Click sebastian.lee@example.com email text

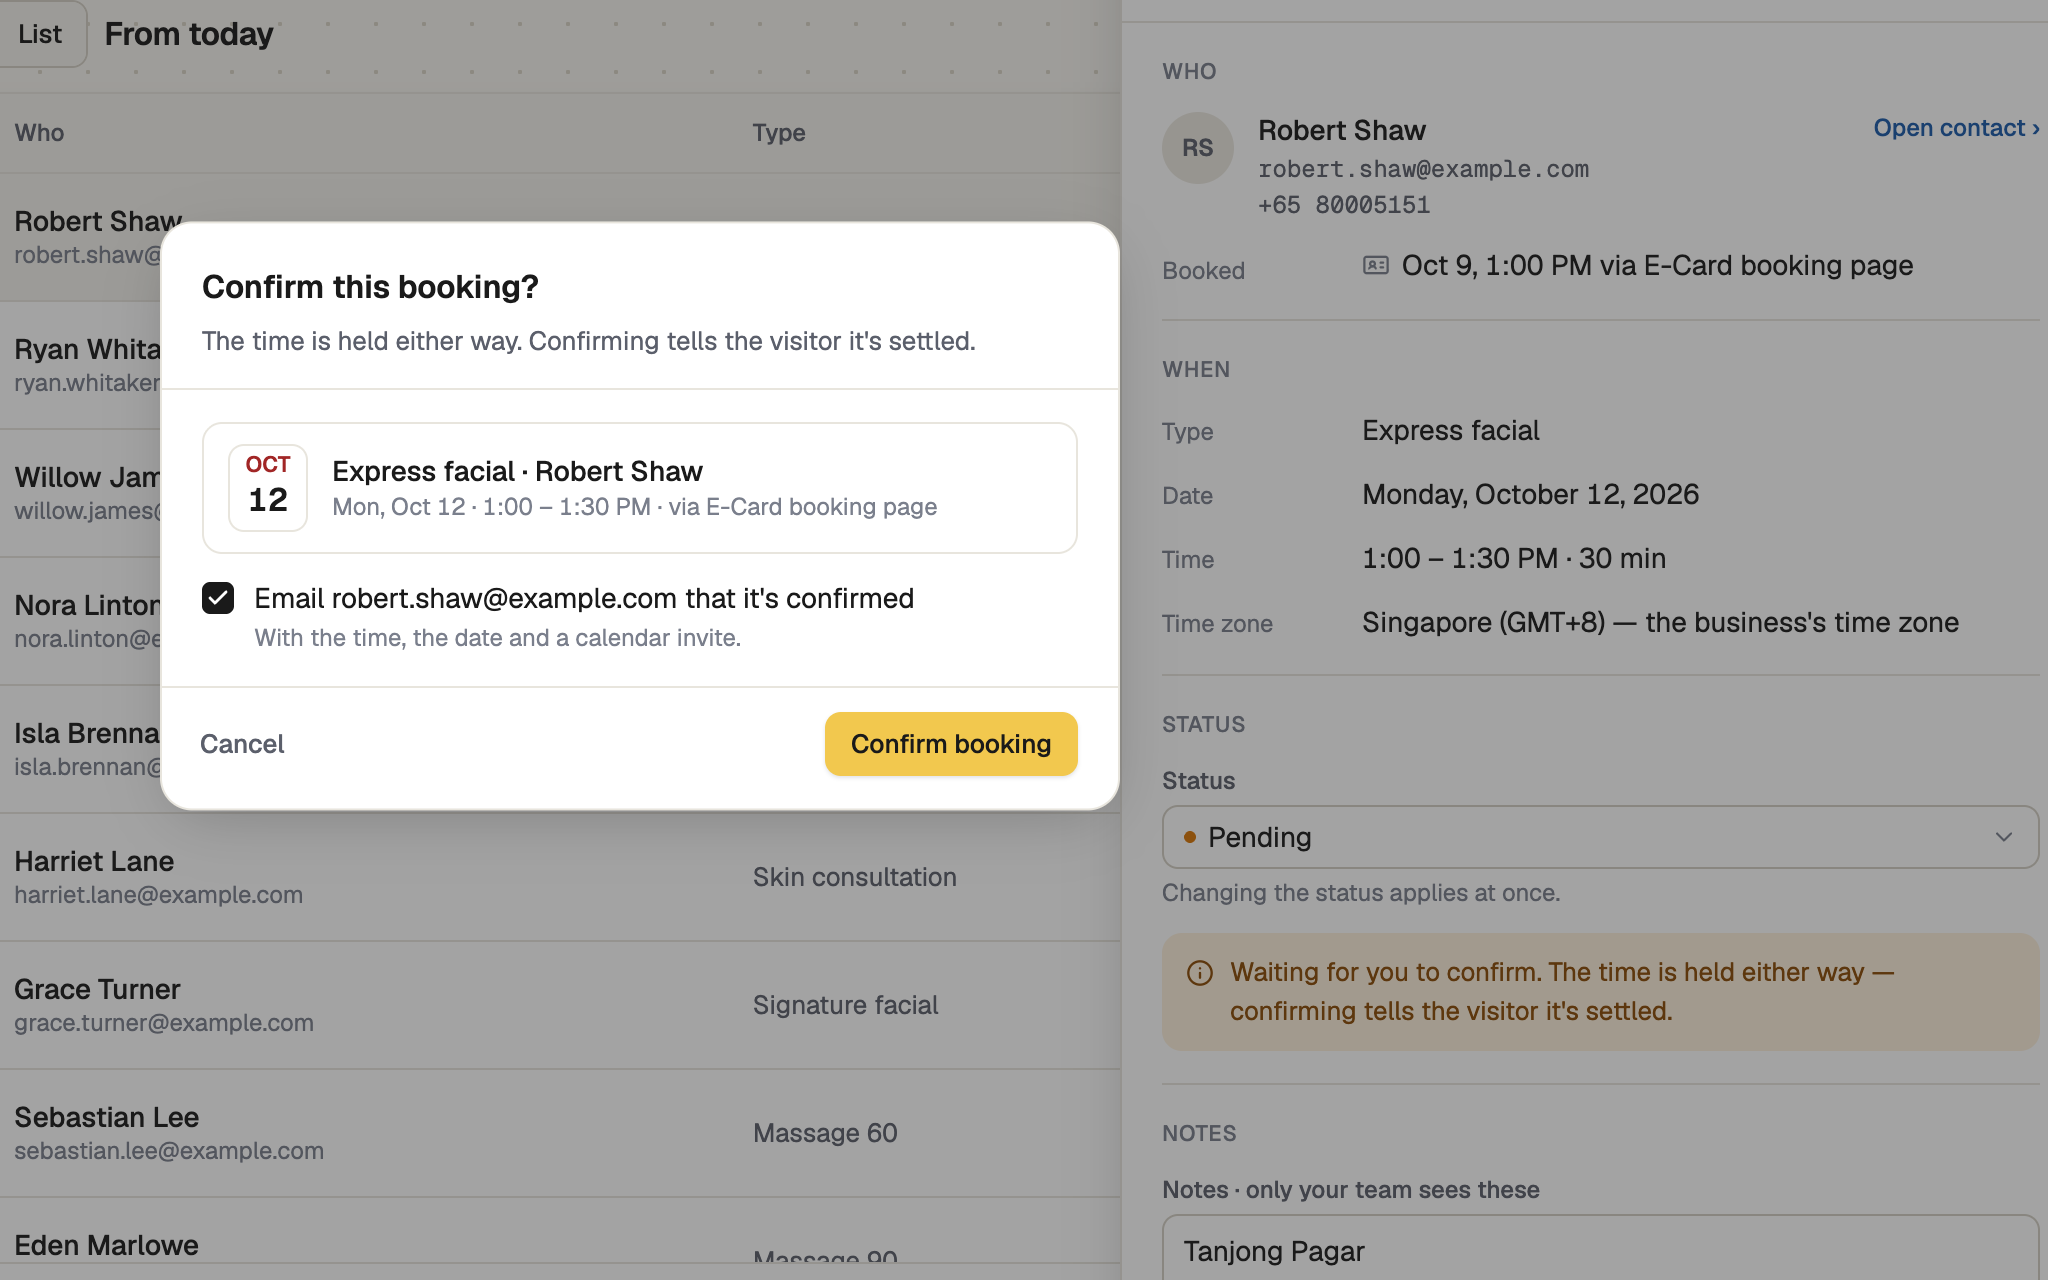point(169,1151)
